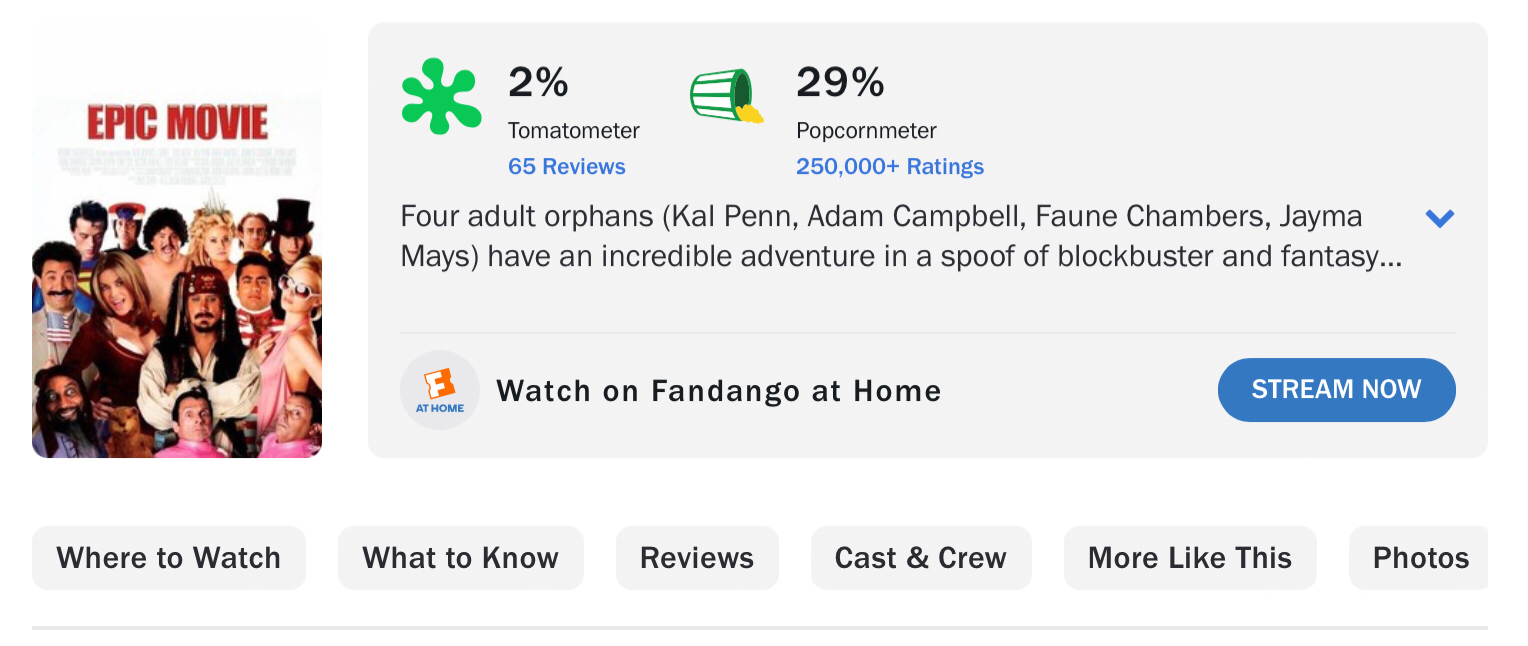Image resolution: width=1528 pixels, height=646 pixels.
Task: Expand the synopsis with the blue chevron
Action: [1439, 218]
